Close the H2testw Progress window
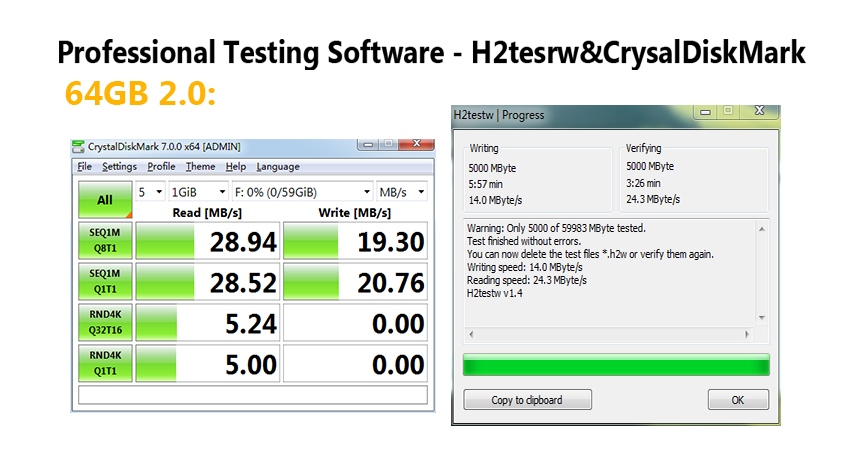862x474 pixels. 759,111
